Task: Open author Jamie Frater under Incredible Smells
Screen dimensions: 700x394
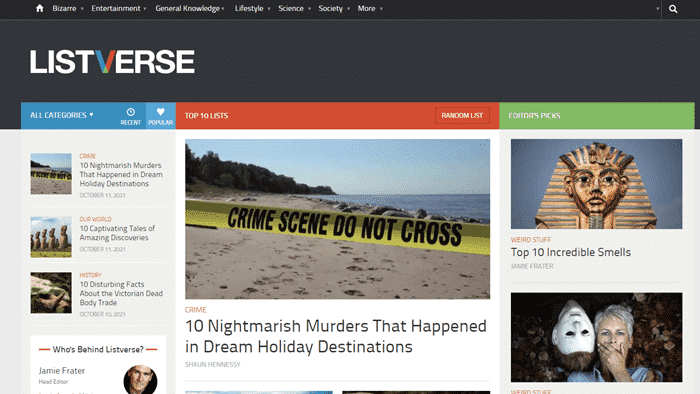Action: pos(532,266)
